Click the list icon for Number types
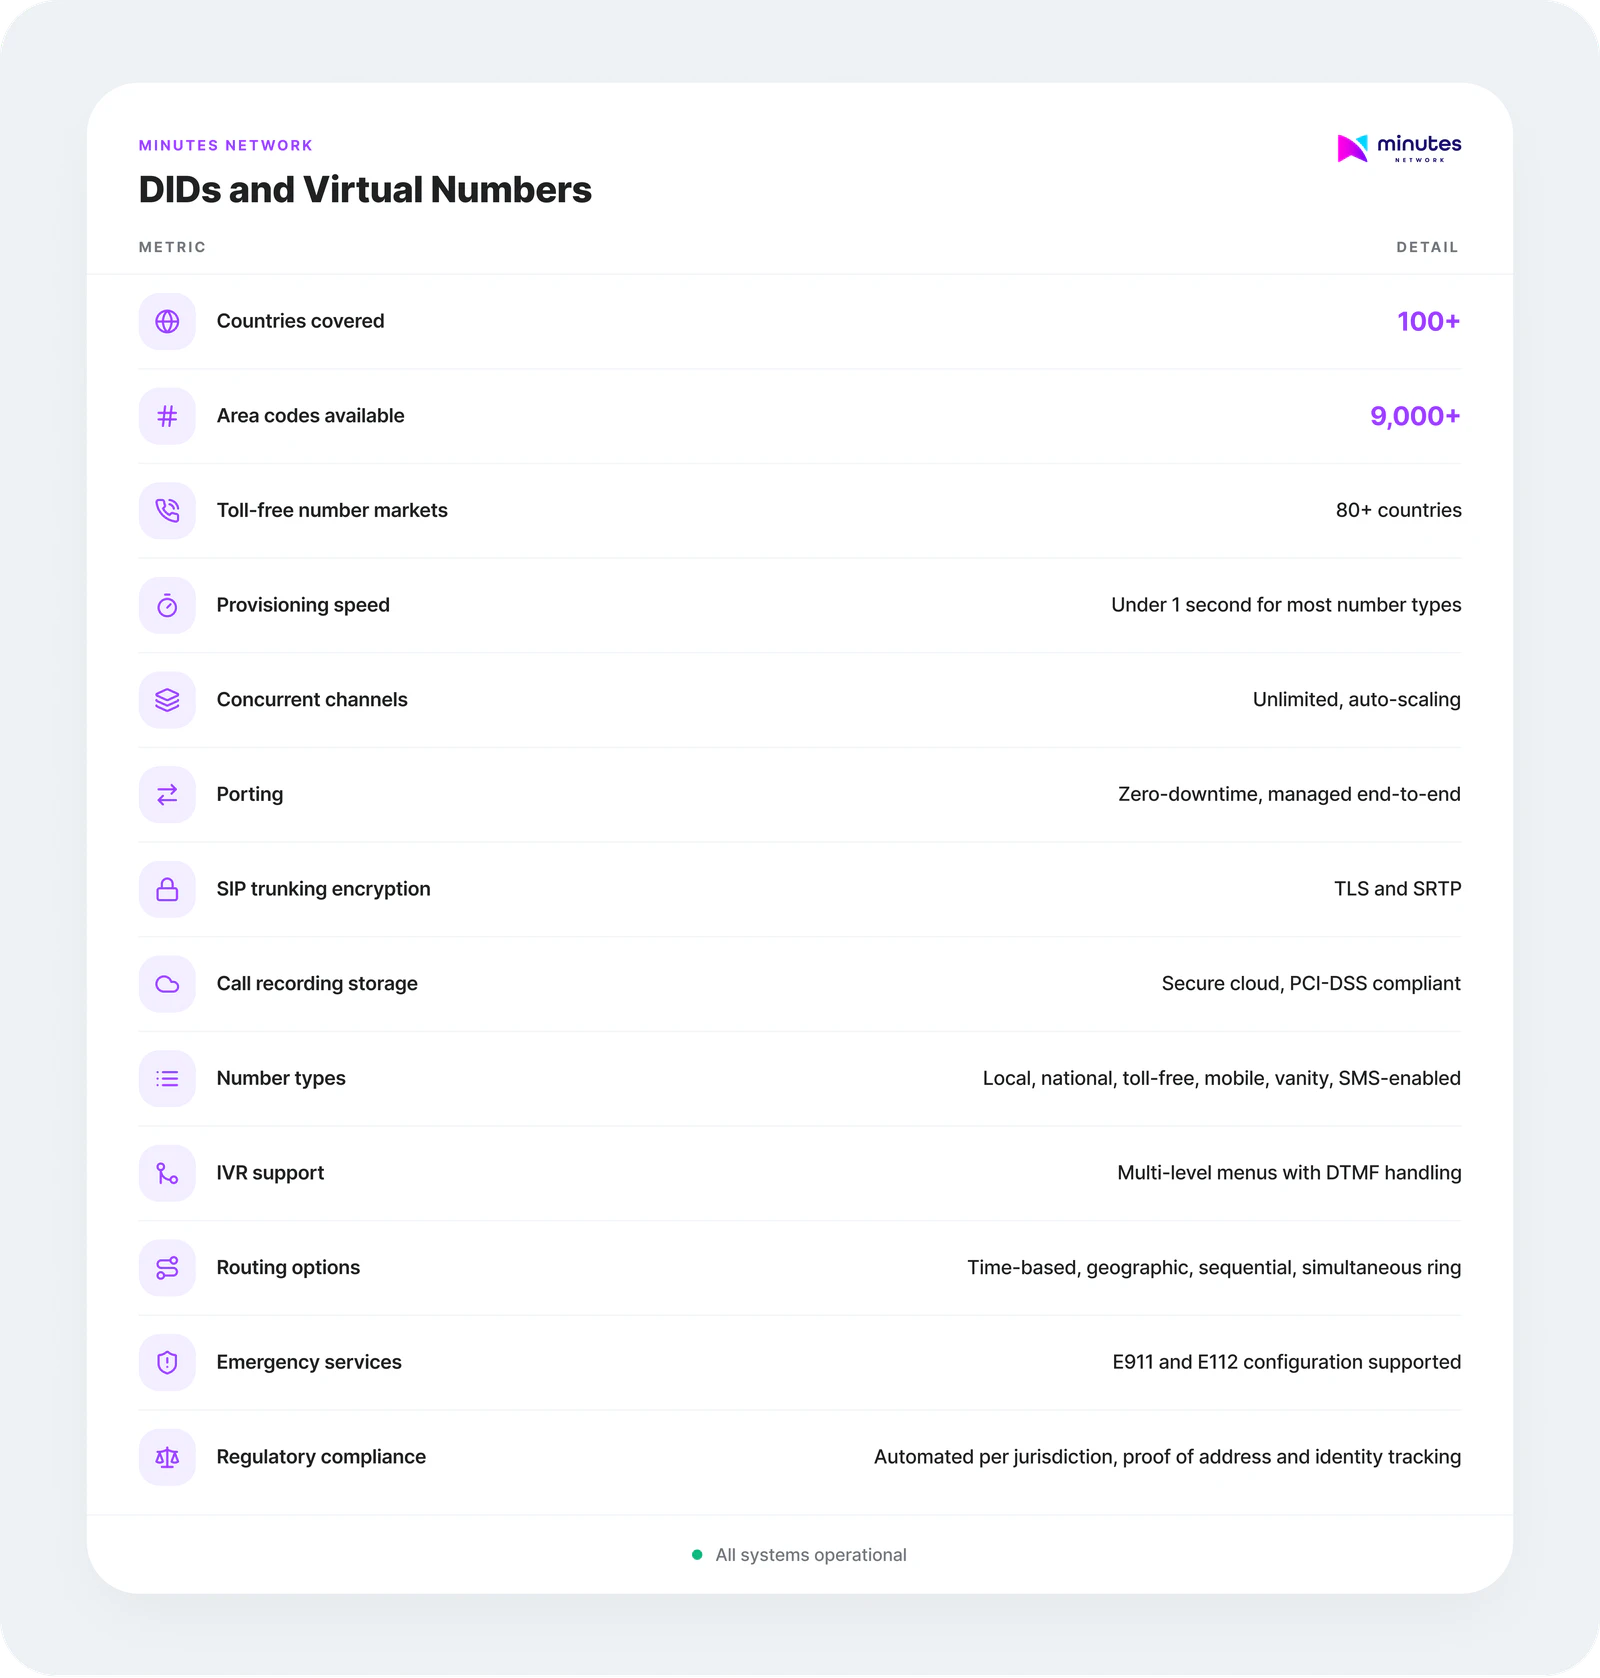 tap(167, 1078)
